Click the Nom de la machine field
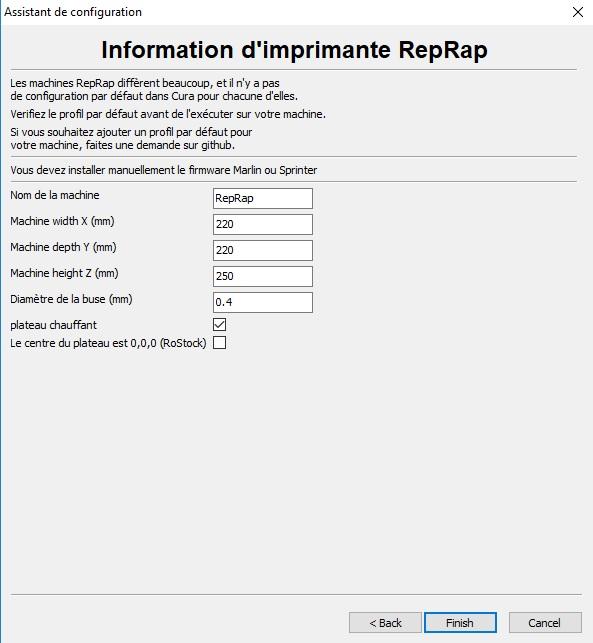The height and width of the screenshot is (643, 593). 263,198
